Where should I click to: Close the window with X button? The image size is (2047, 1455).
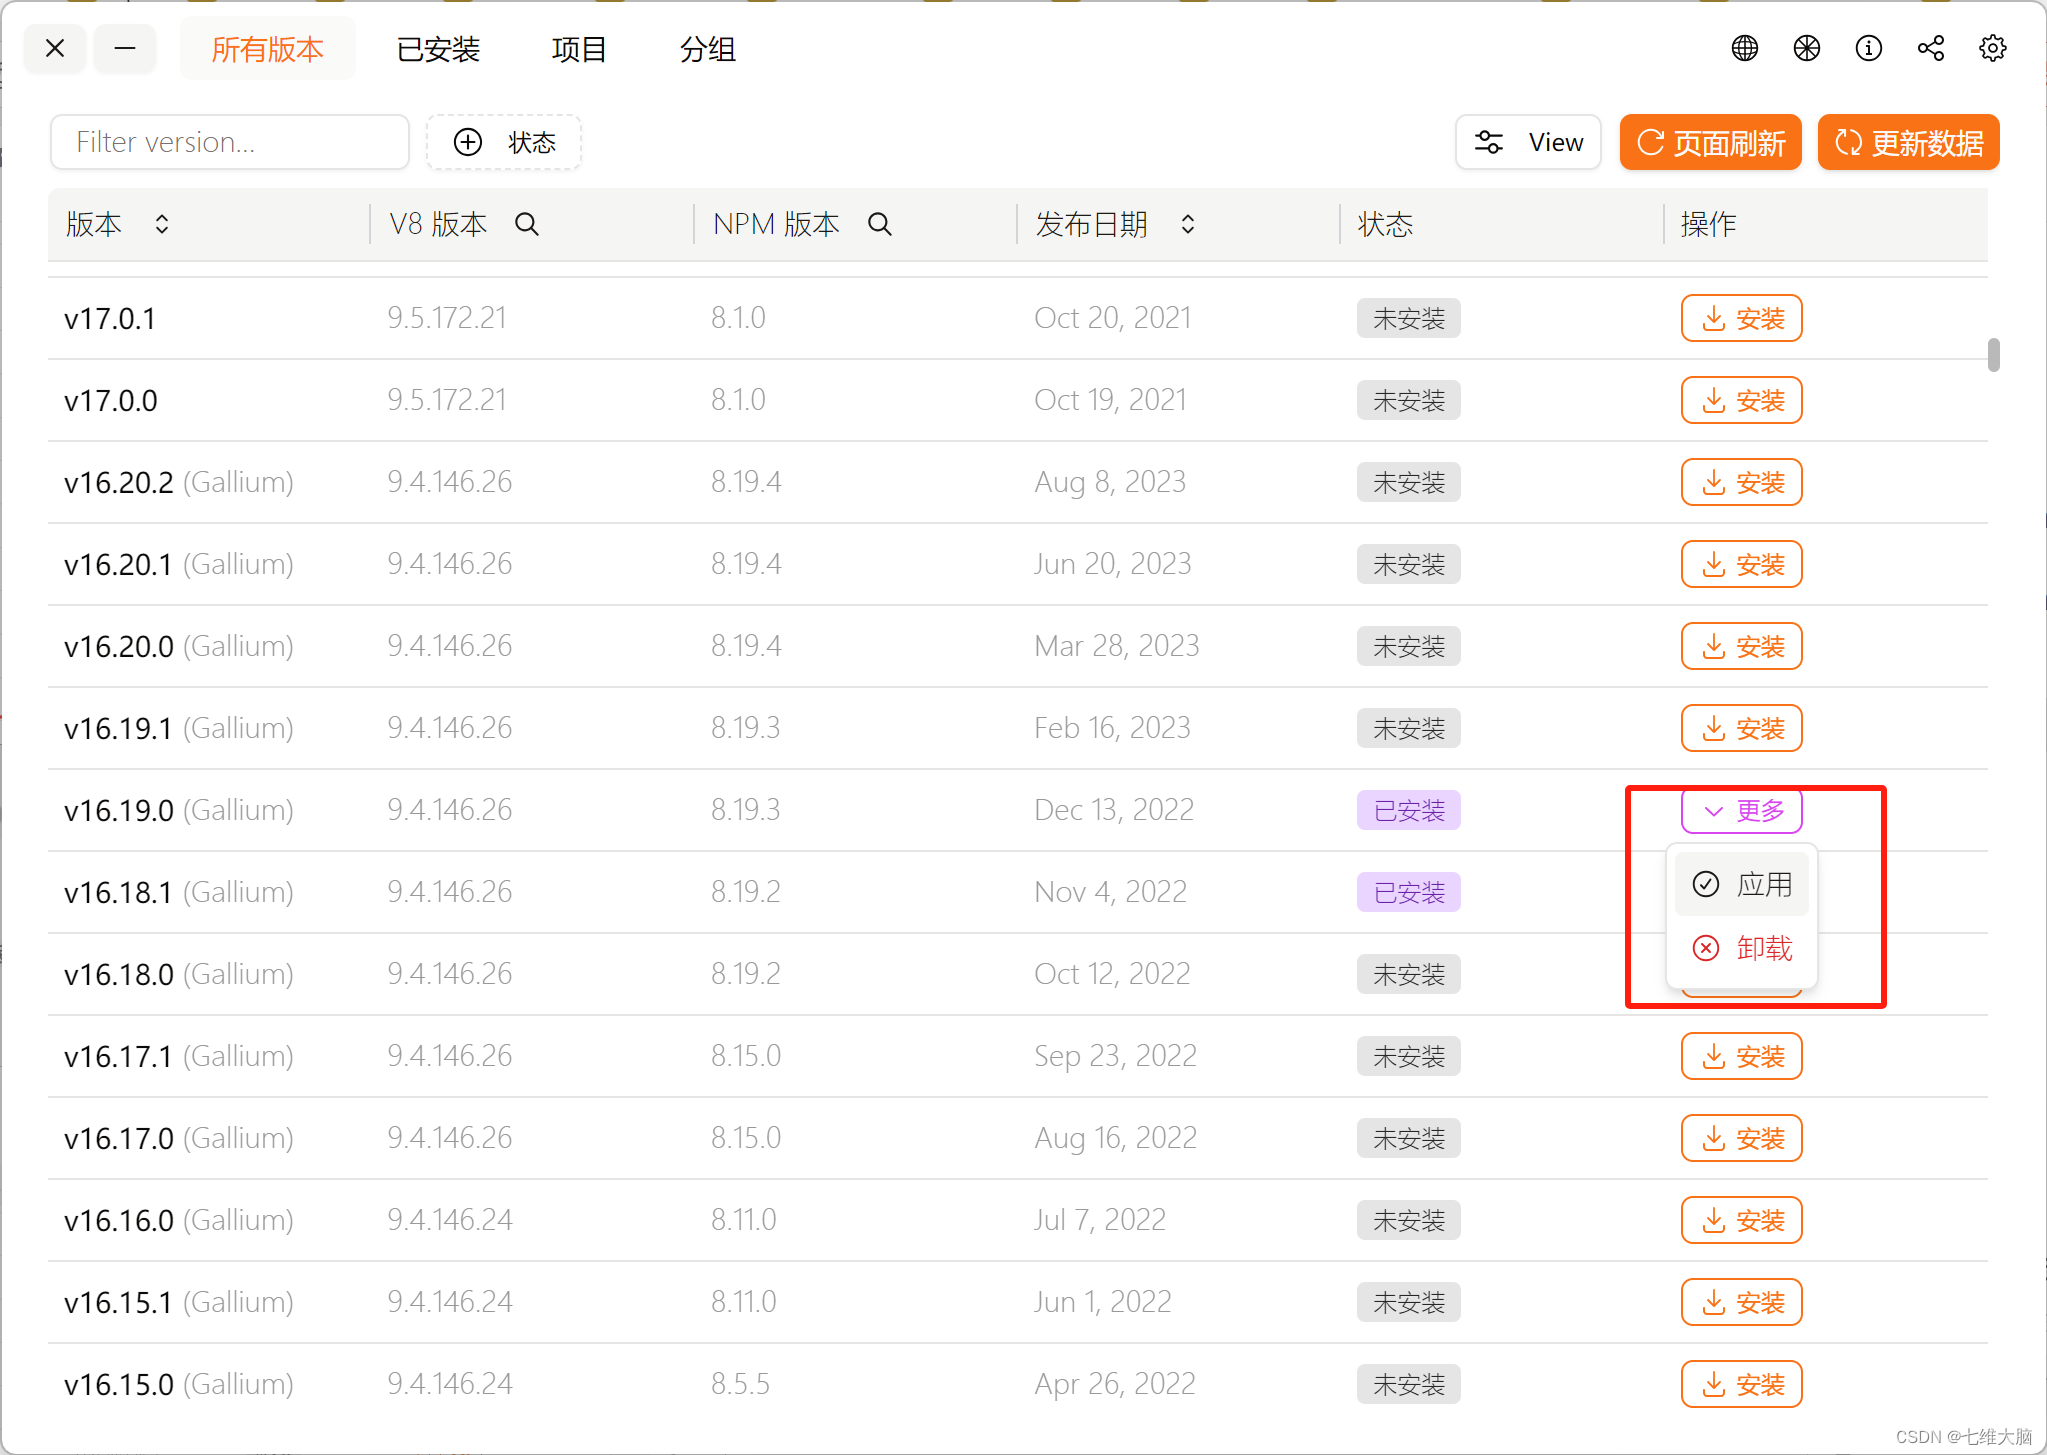coord(55,48)
